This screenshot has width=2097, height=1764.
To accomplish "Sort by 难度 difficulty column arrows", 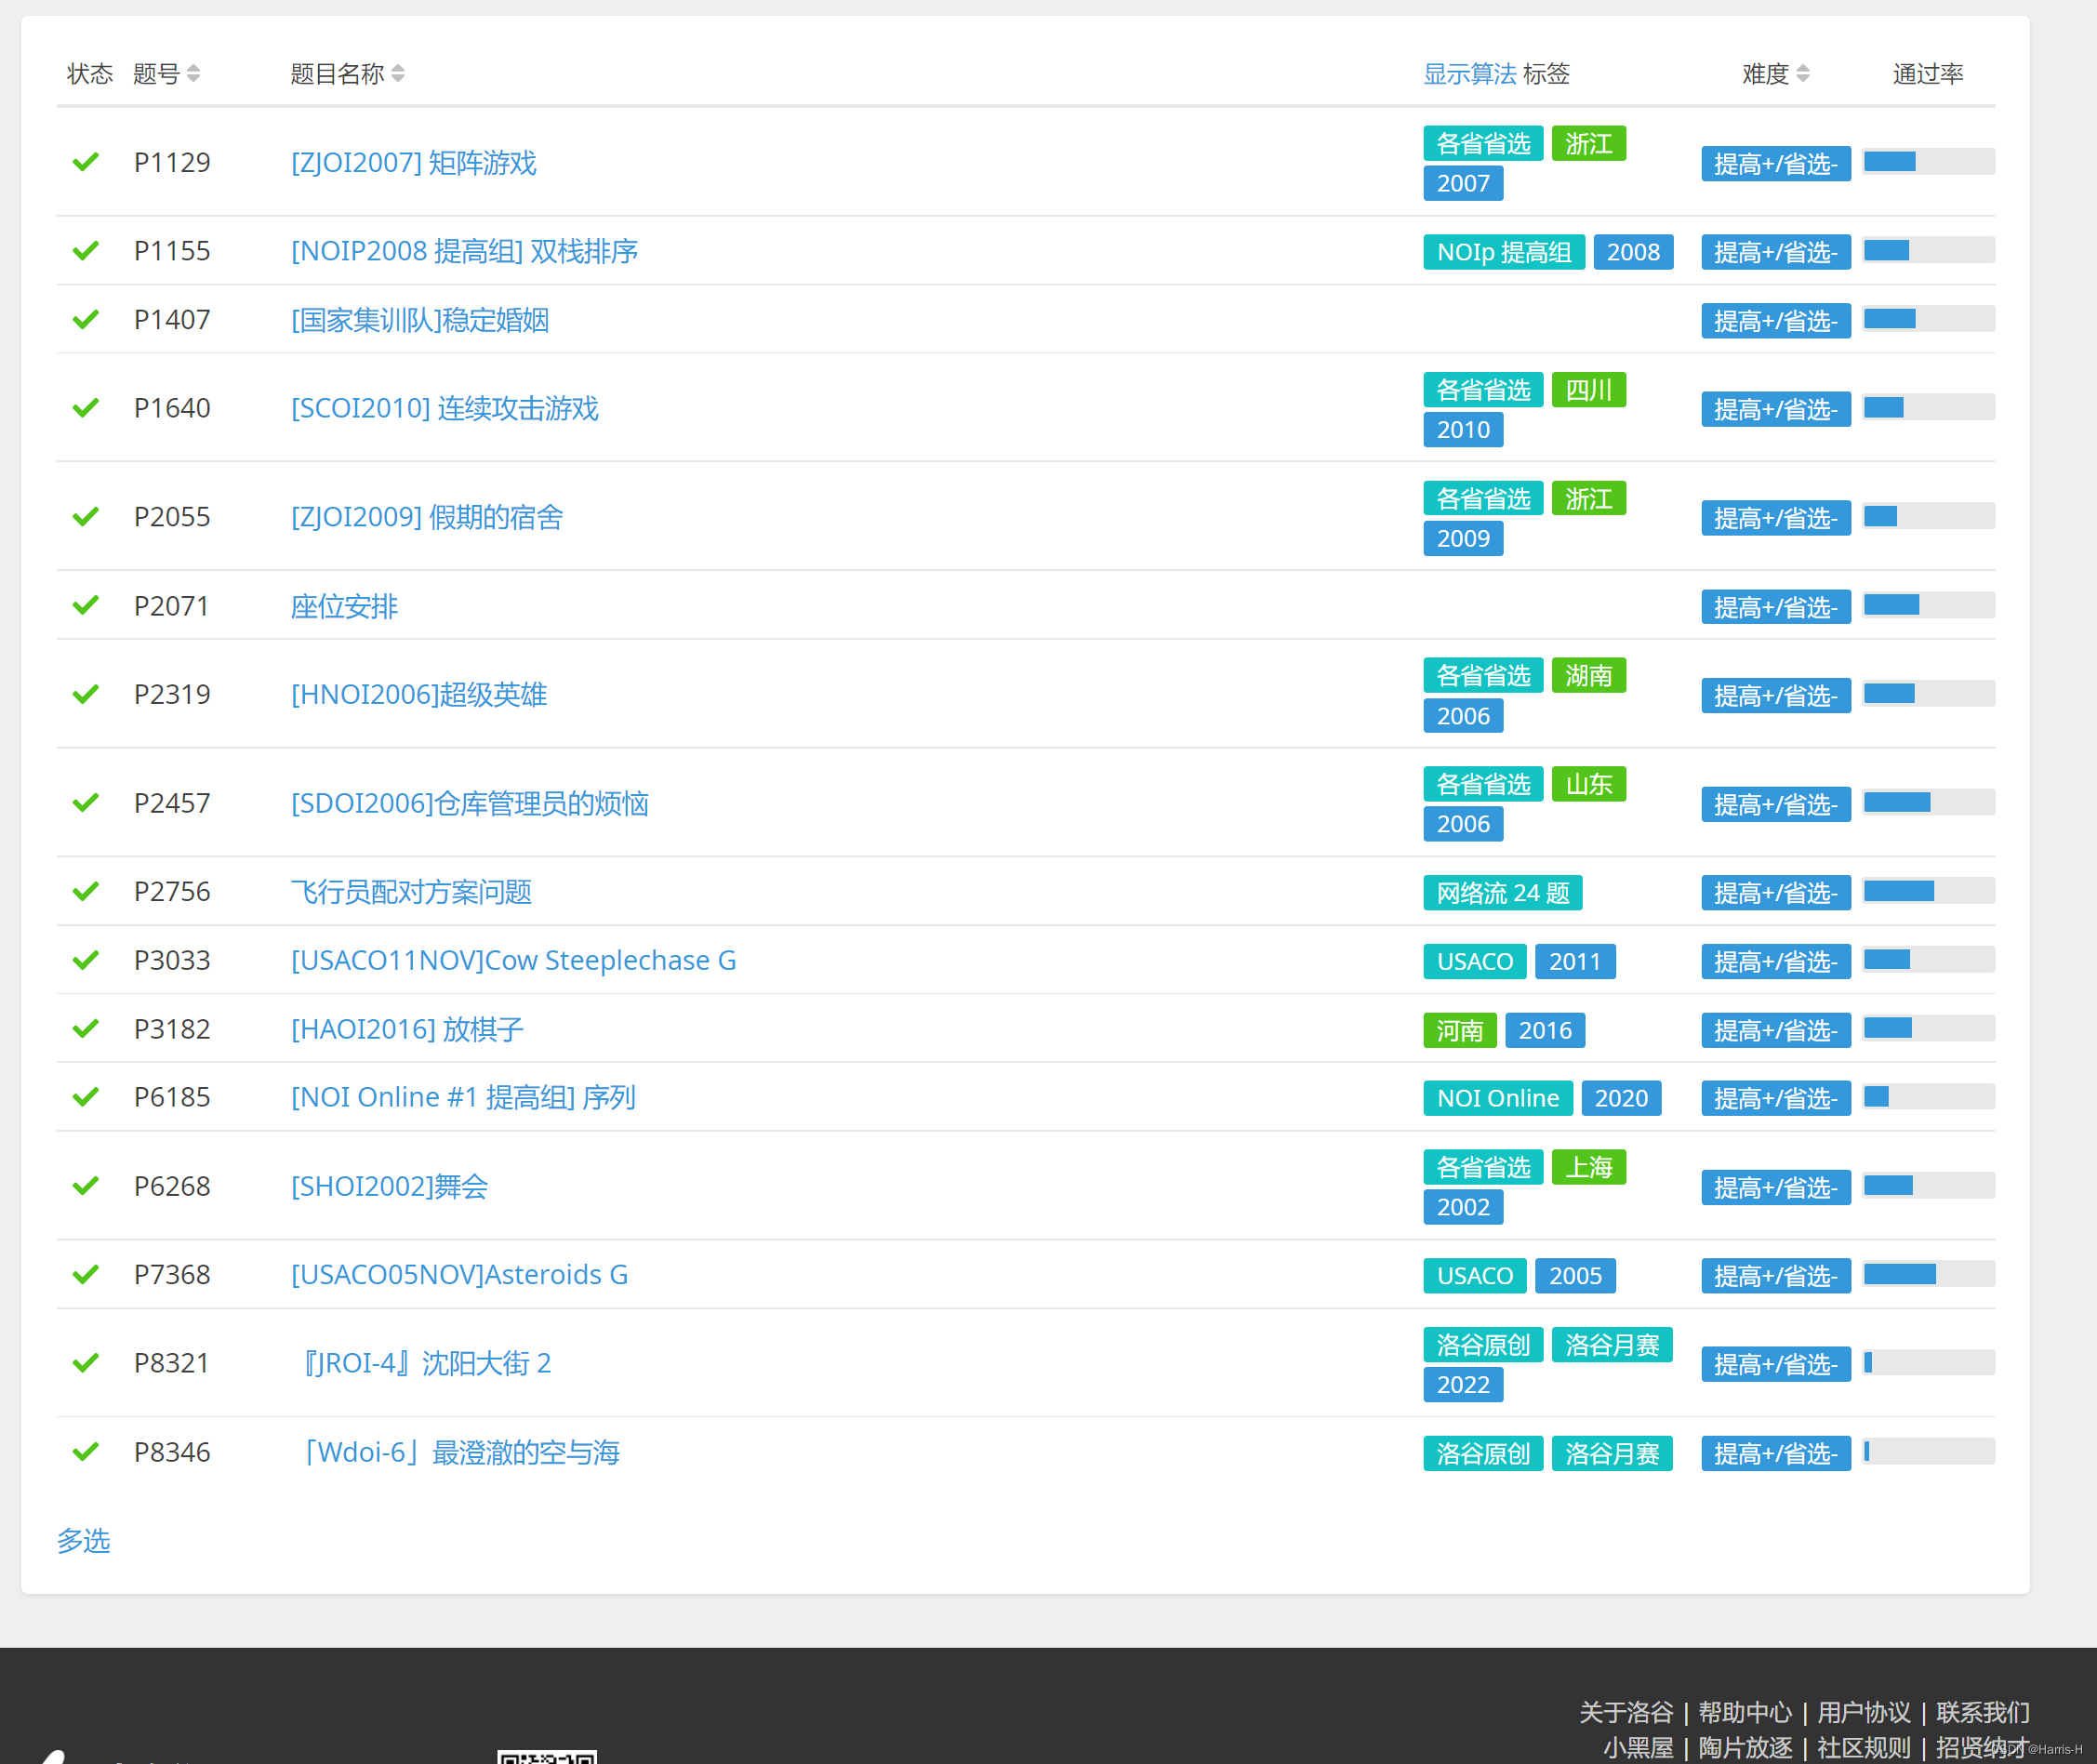I will [x=1802, y=74].
